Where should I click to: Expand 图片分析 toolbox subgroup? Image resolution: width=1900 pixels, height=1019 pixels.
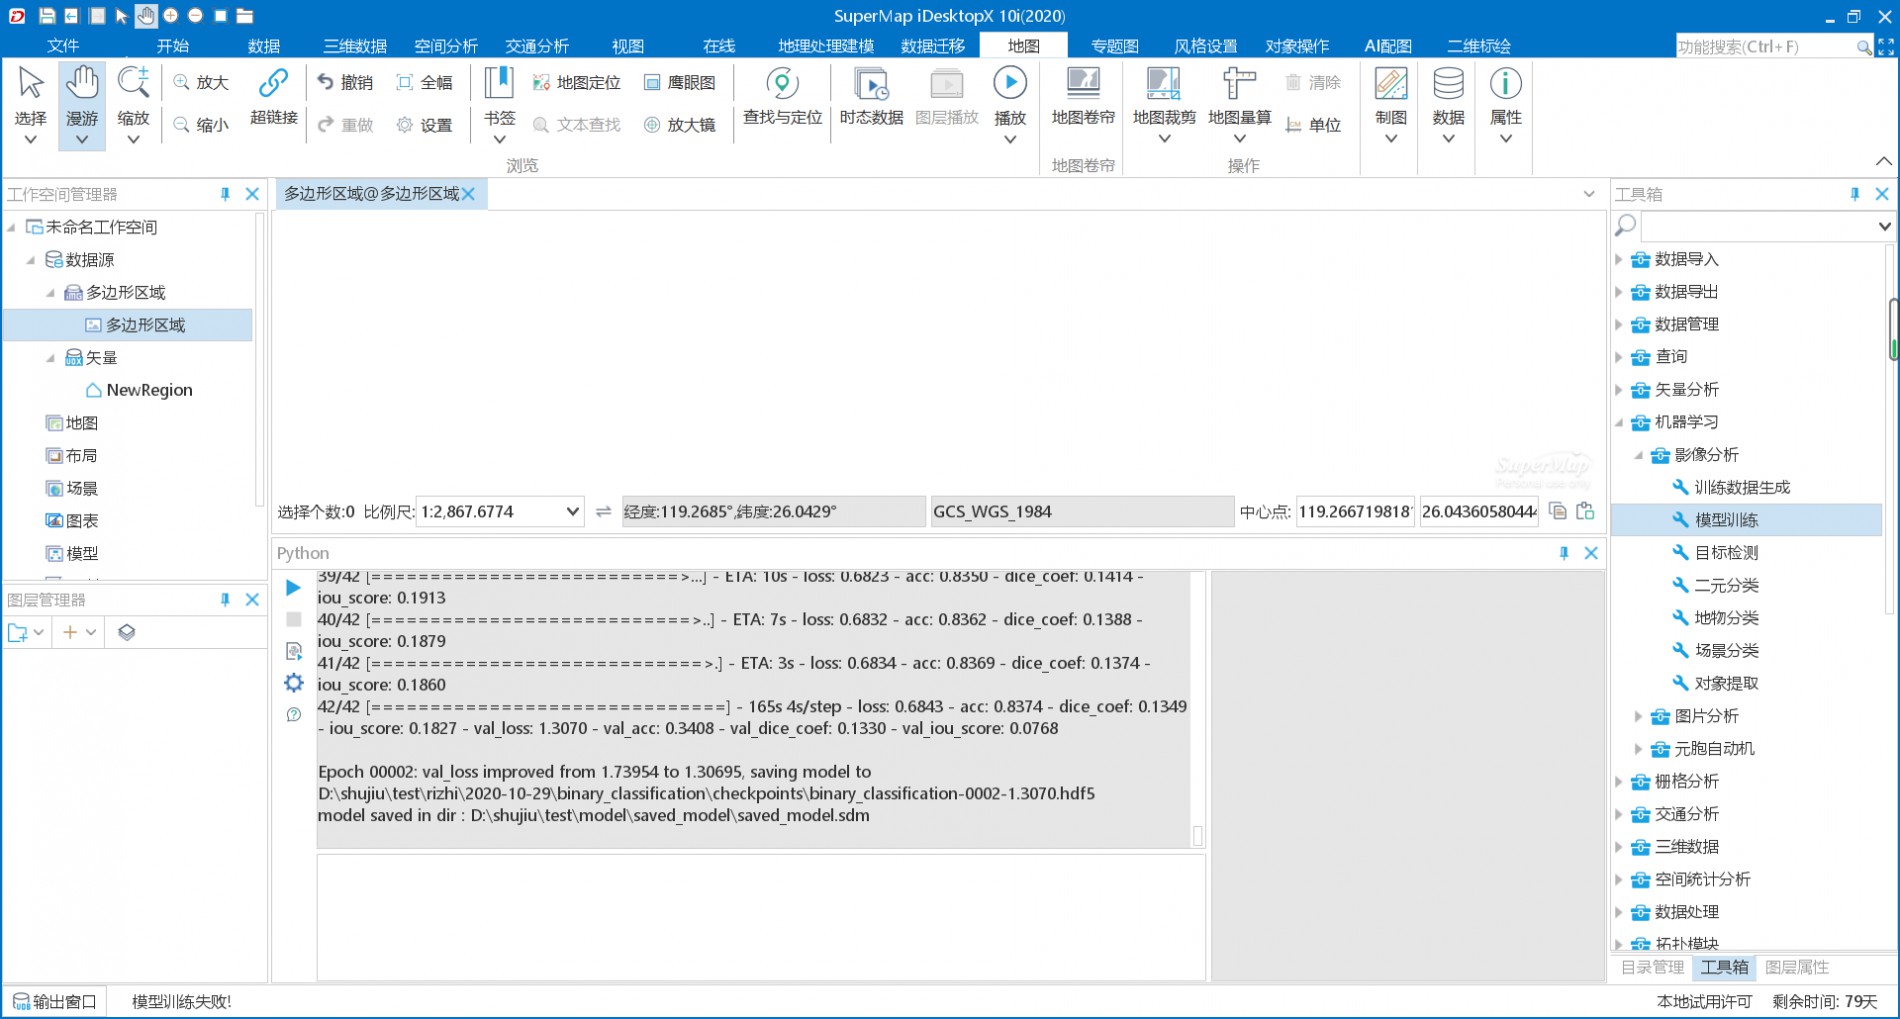[x=1638, y=716]
